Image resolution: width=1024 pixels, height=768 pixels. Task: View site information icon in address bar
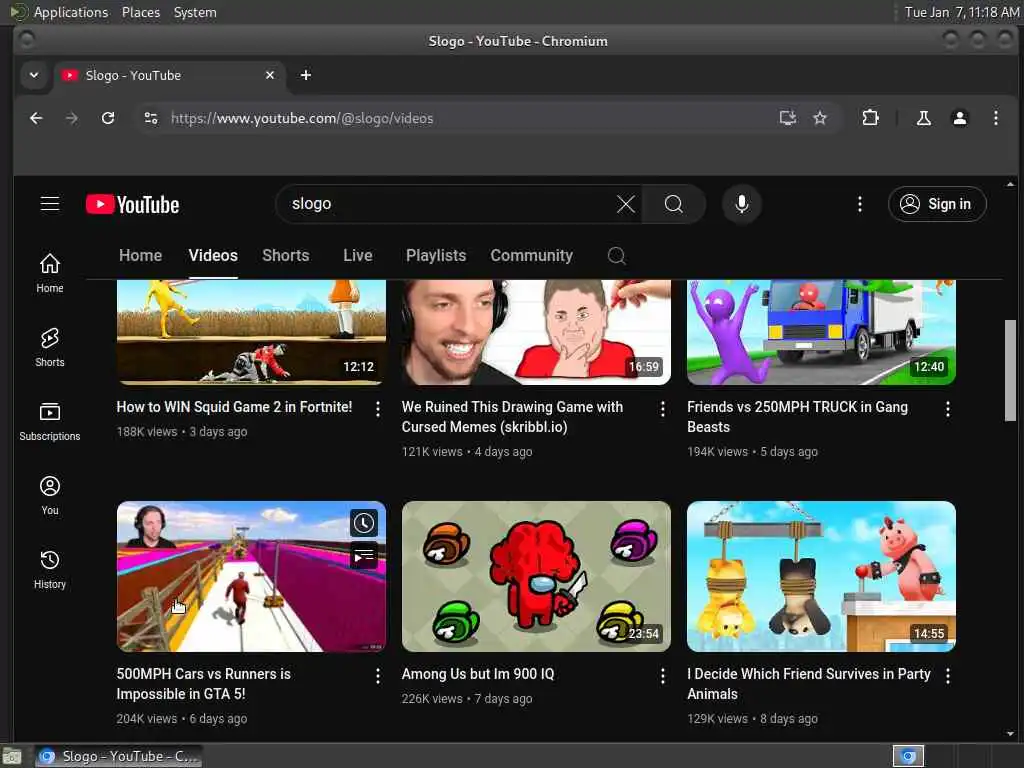click(x=151, y=118)
